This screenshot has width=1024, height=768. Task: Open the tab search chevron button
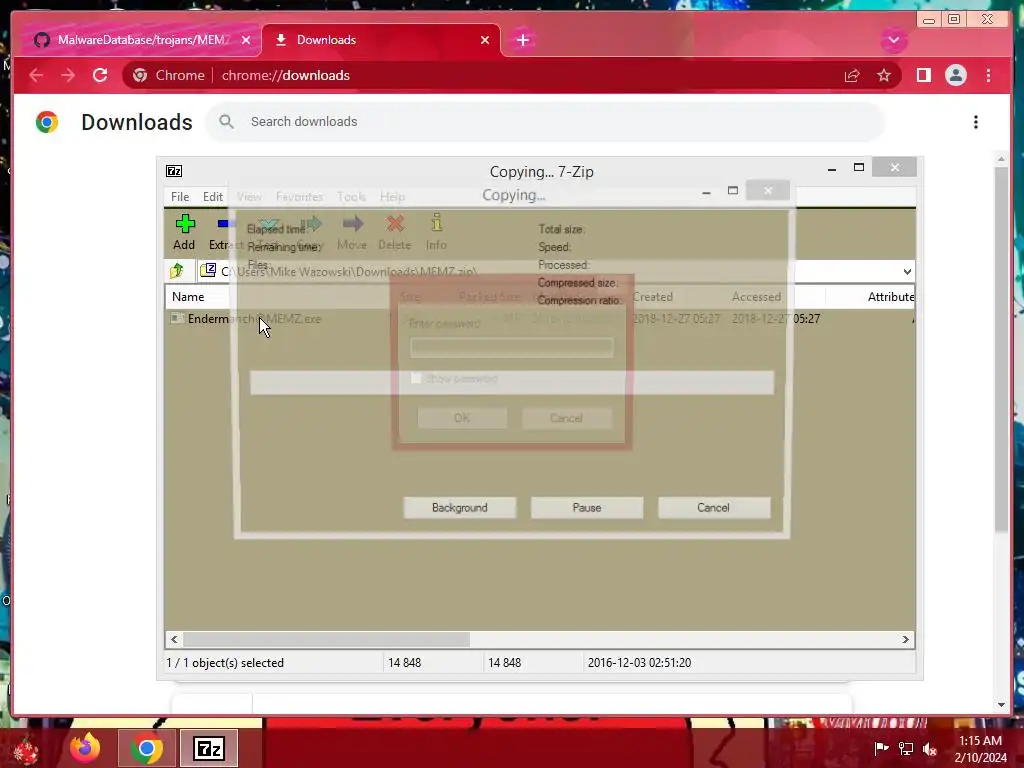click(x=894, y=40)
